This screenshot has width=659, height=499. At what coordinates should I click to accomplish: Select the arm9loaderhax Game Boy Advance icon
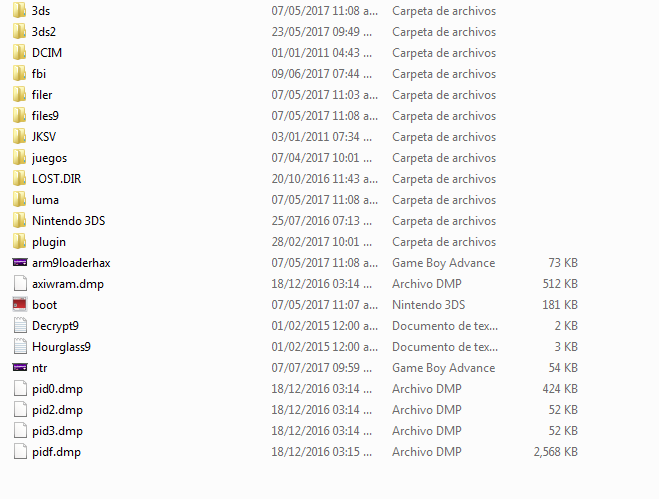20,263
